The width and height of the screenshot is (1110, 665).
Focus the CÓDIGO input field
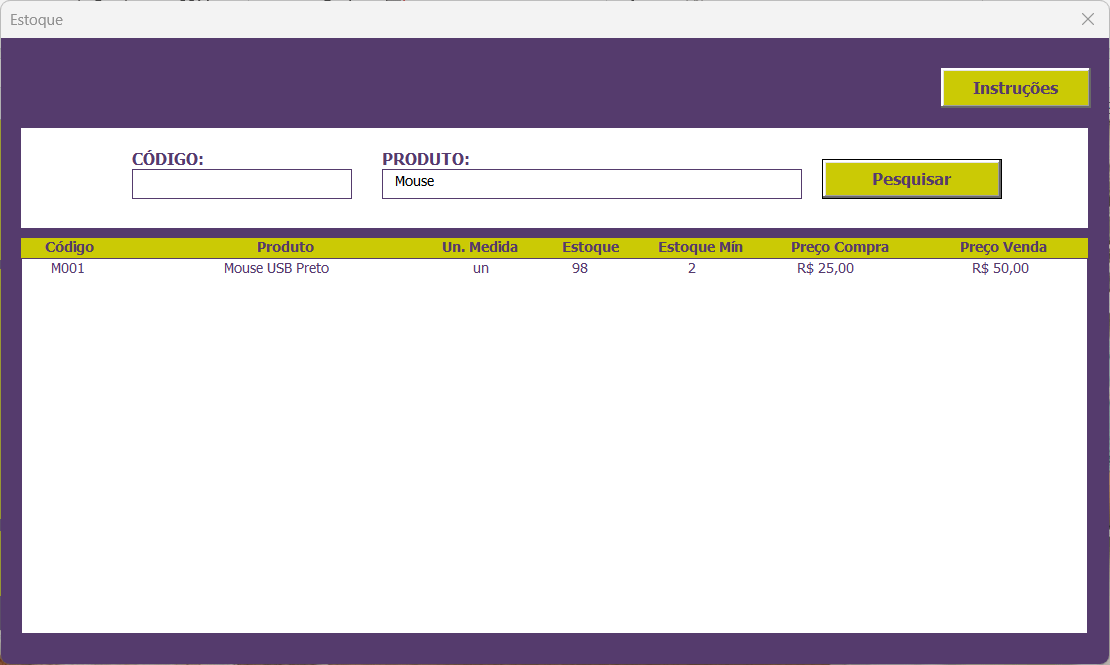coord(241,184)
